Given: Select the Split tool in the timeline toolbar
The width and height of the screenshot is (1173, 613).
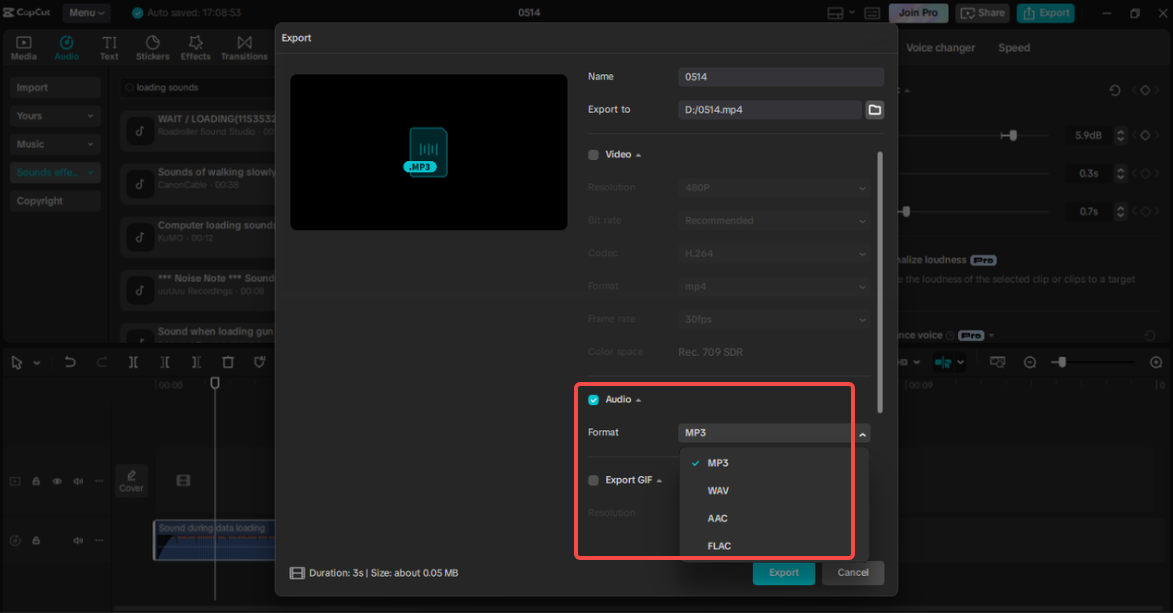Looking at the screenshot, I should [133, 361].
